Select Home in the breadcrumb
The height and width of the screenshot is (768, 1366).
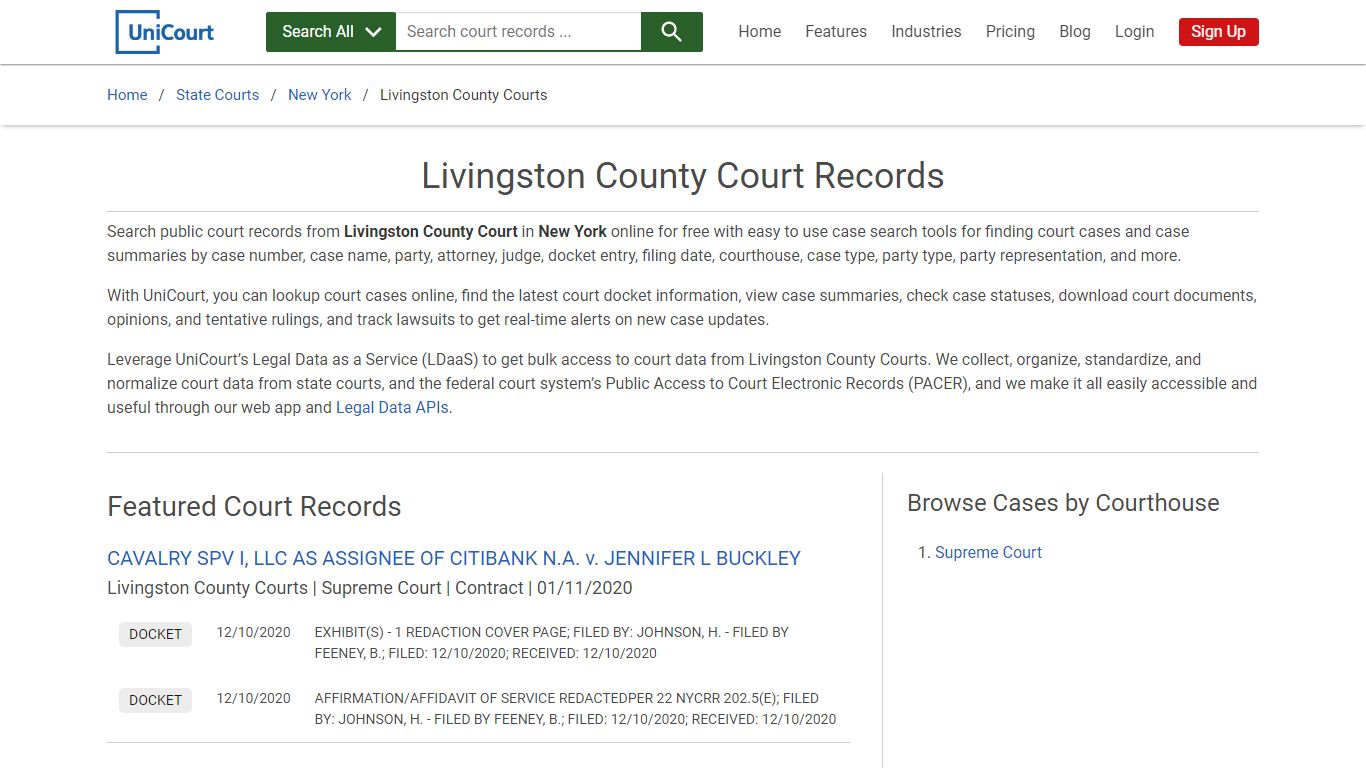(127, 95)
